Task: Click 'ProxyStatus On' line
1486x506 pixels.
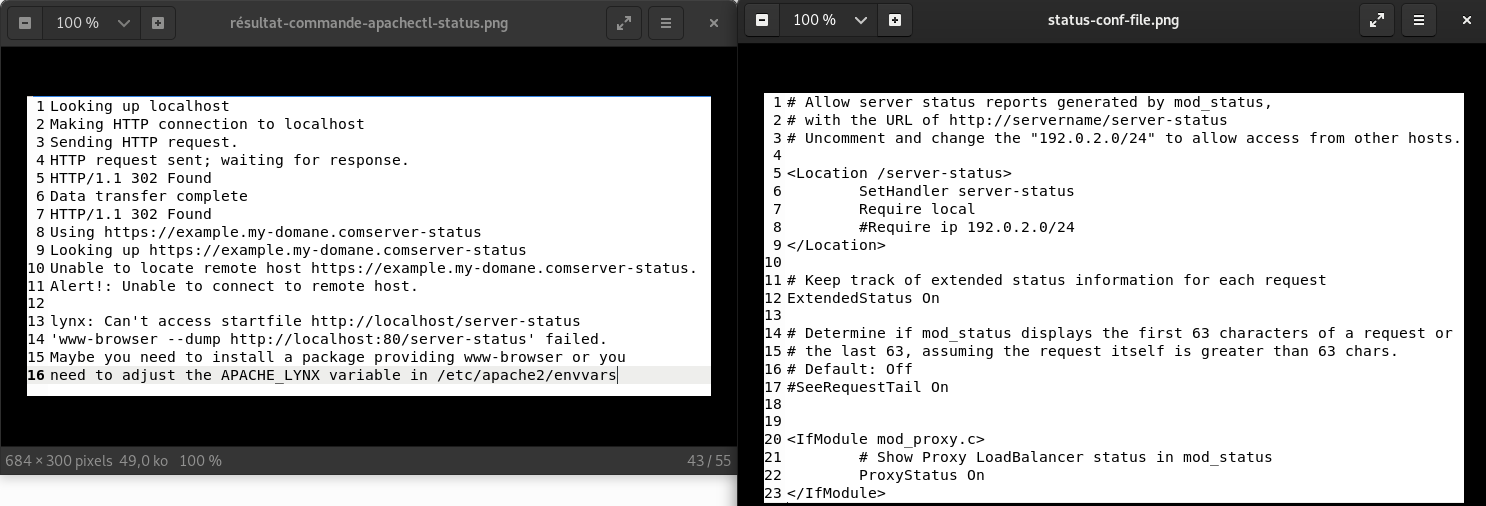Action: (921, 475)
